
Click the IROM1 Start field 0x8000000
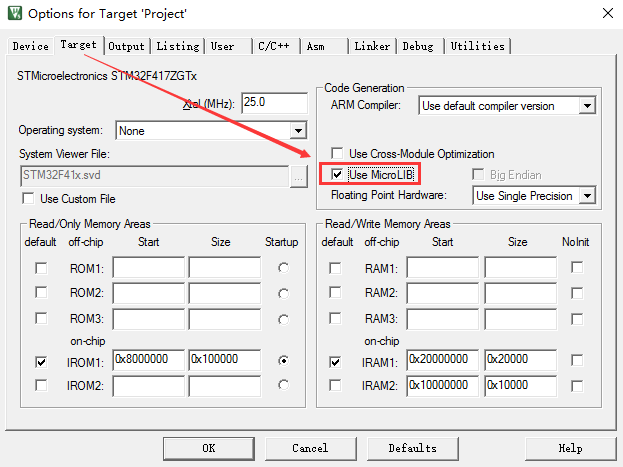149,360
